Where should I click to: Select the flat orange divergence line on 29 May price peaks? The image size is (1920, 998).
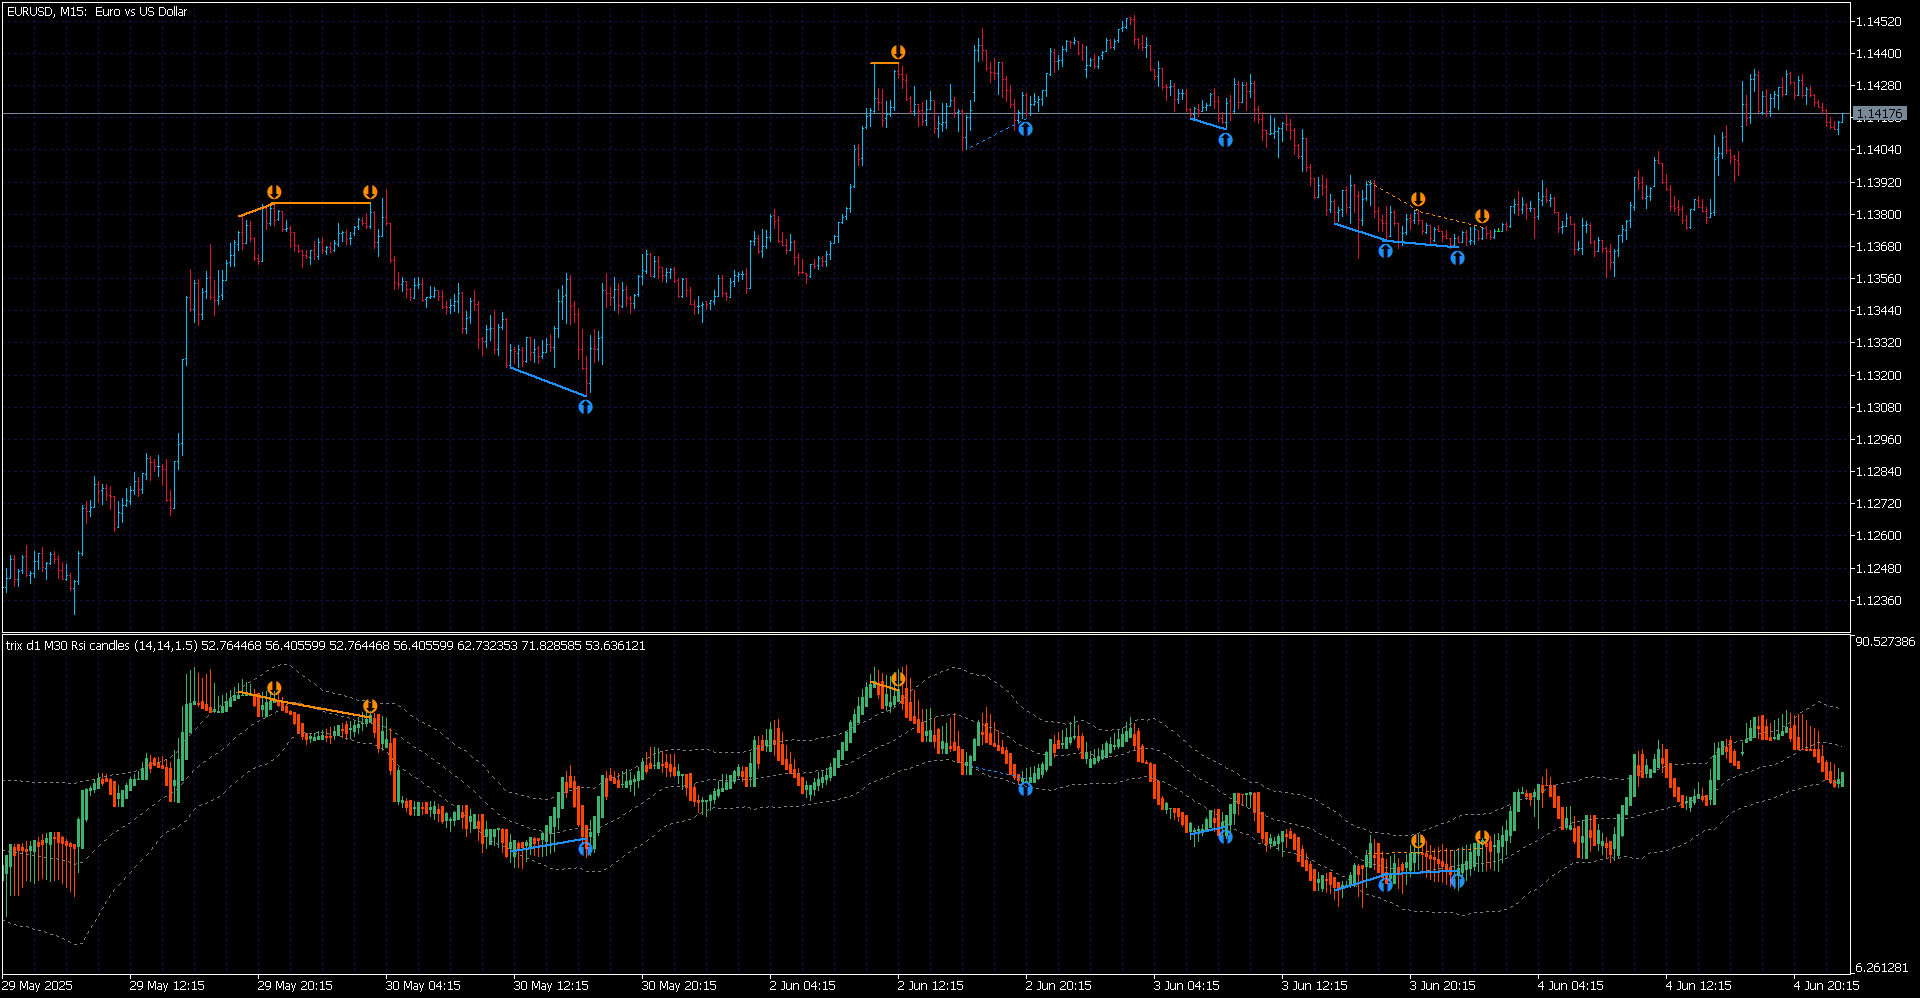321,203
